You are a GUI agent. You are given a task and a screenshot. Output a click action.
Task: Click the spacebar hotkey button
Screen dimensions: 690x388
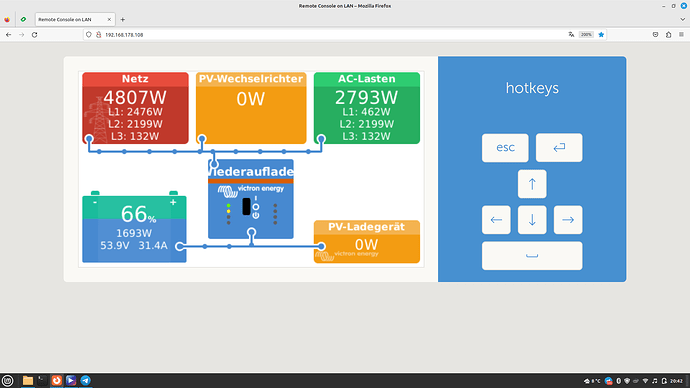click(x=532, y=256)
